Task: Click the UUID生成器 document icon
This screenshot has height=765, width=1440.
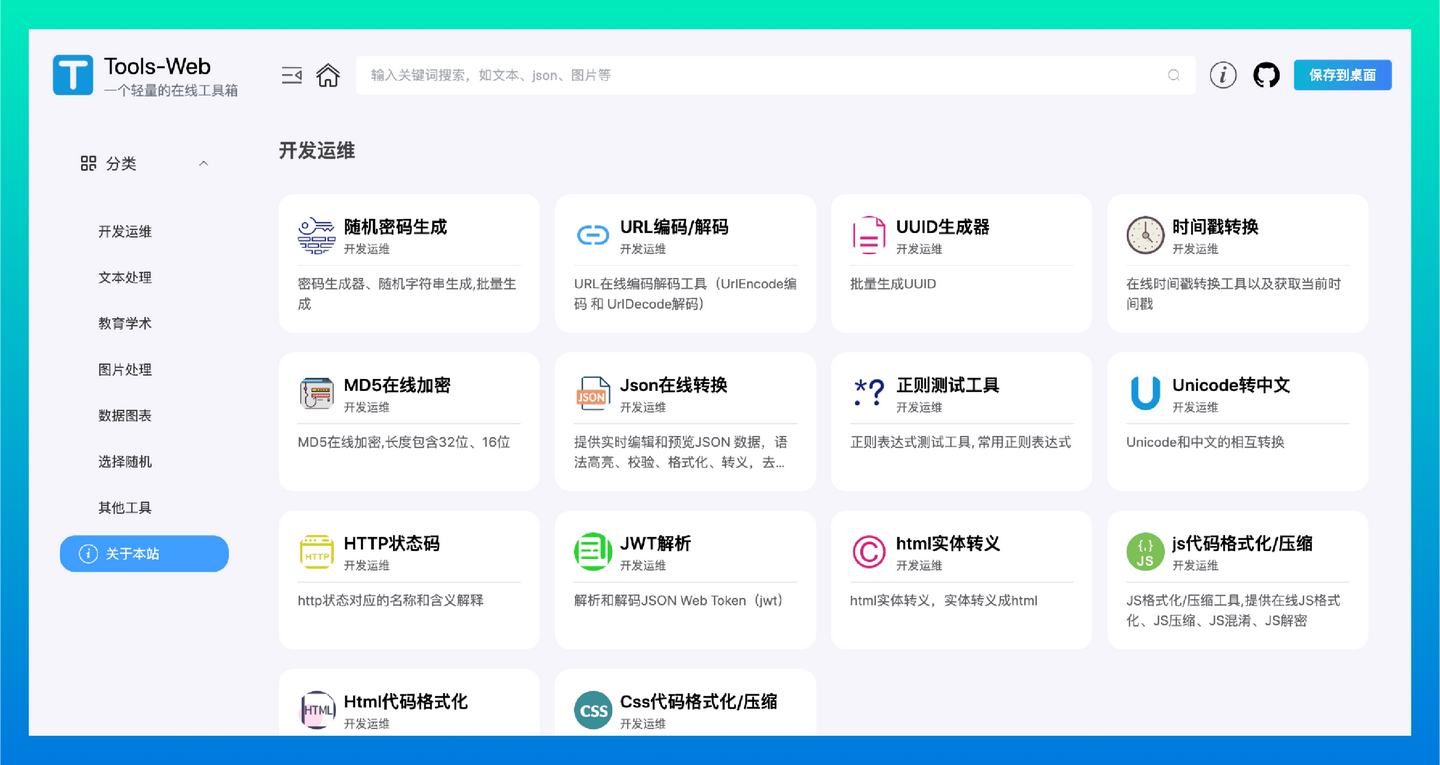Action: [869, 235]
